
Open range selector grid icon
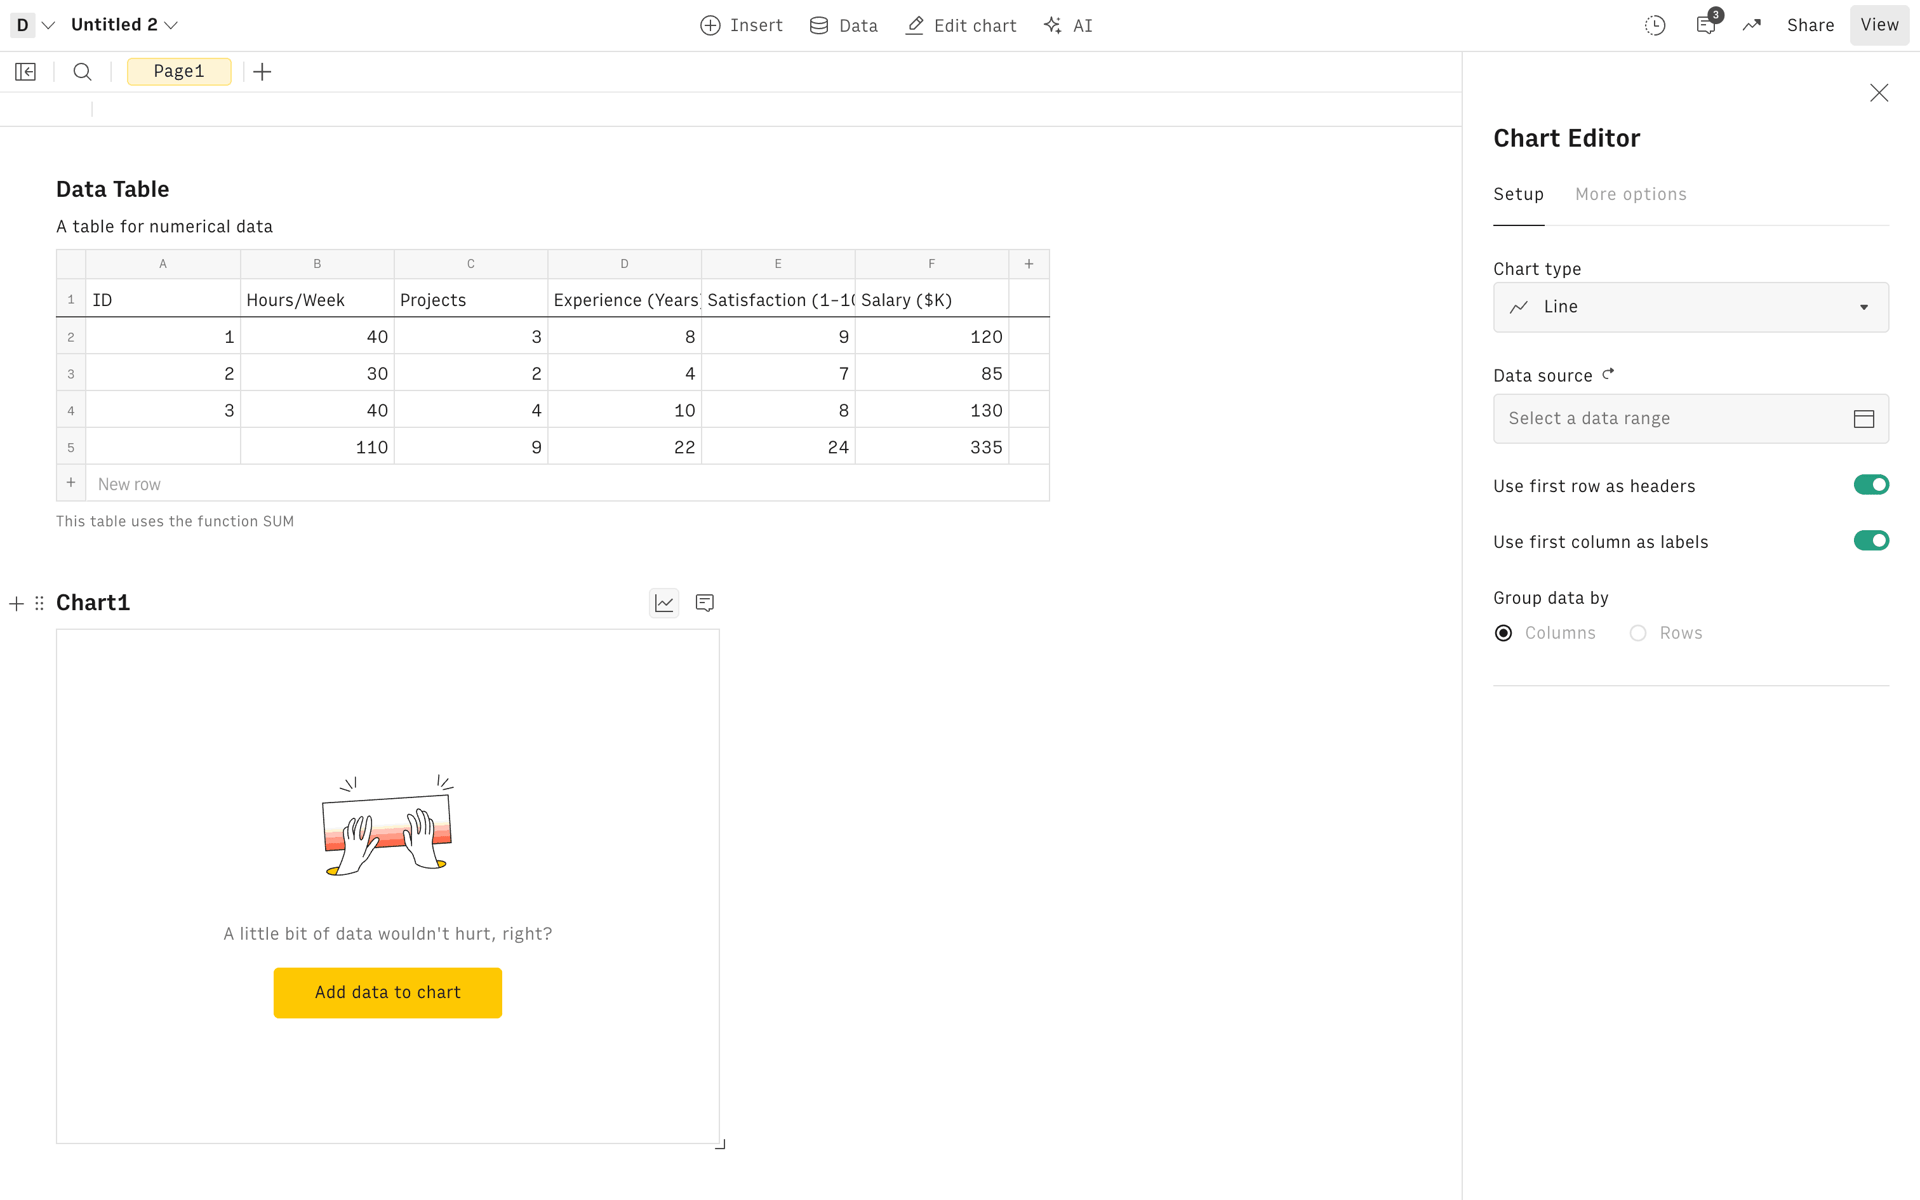coord(1863,419)
